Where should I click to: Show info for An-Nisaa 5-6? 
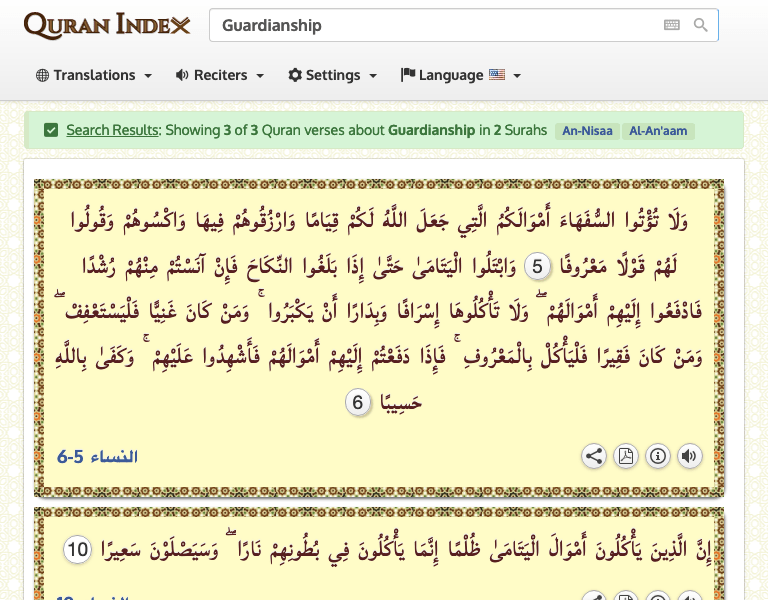coord(657,456)
